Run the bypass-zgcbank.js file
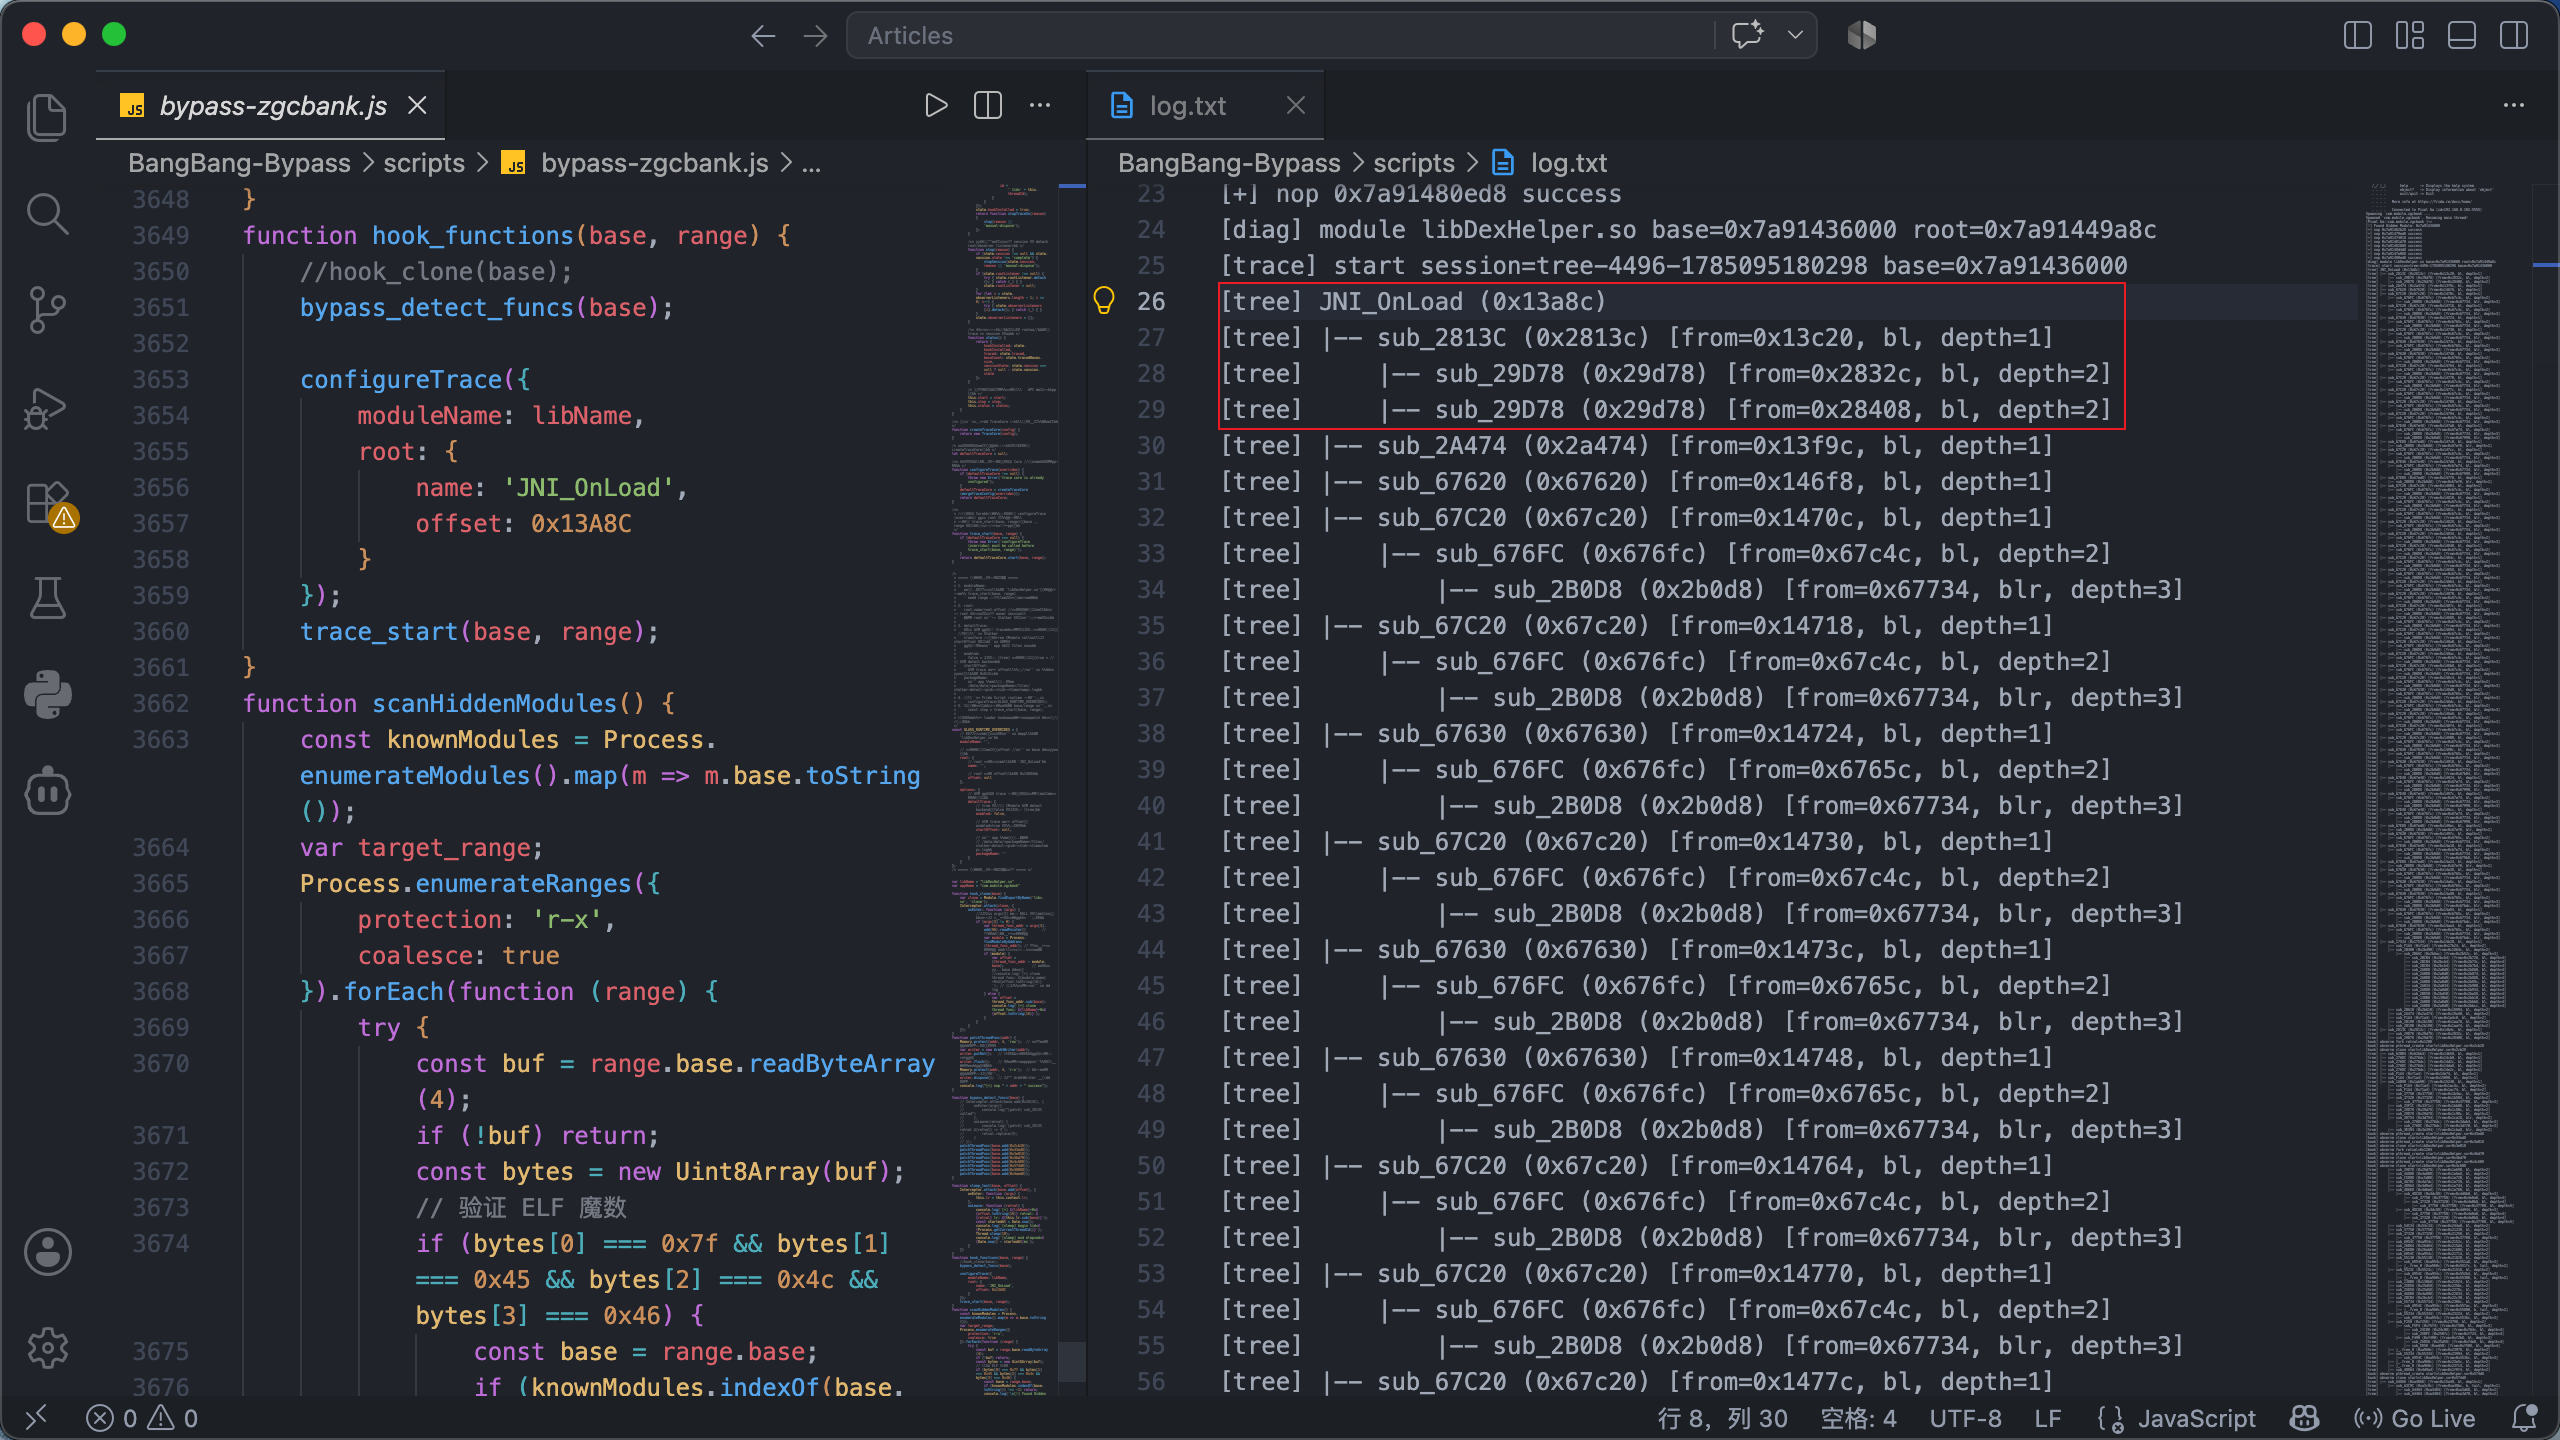Screen dimensions: 2560x1440 pos(936,106)
